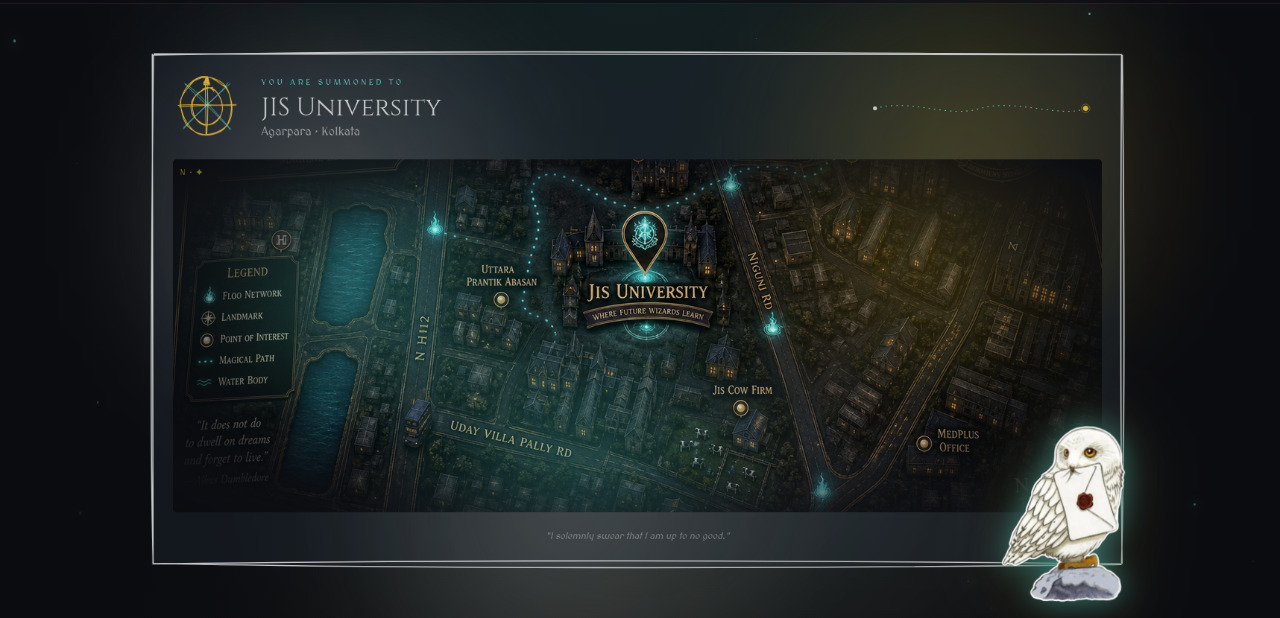The width and height of the screenshot is (1280, 618).
Task: Click the Floo flame nearest MedPlus Office
Action: pos(822,487)
